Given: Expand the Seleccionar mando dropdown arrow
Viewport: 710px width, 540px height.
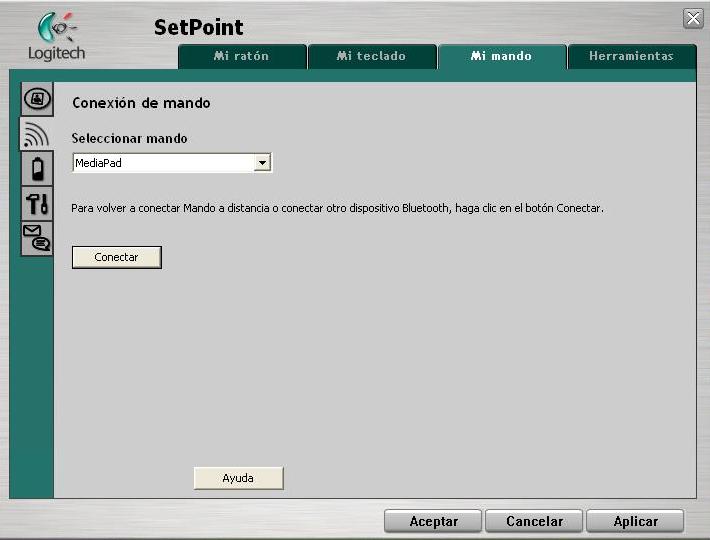Looking at the screenshot, I should pos(262,163).
